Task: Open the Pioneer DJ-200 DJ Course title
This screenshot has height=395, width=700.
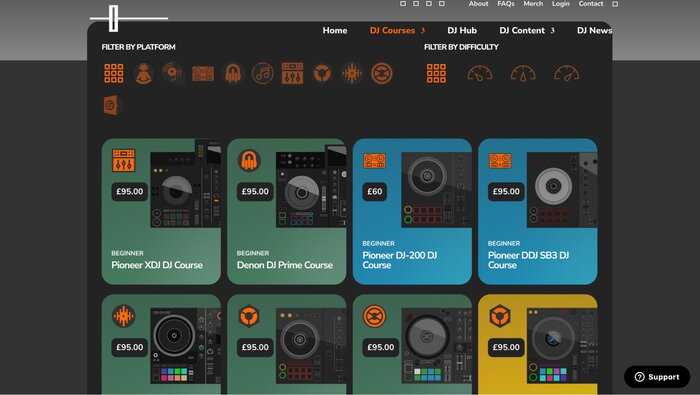Action: pyautogui.click(x=400, y=260)
